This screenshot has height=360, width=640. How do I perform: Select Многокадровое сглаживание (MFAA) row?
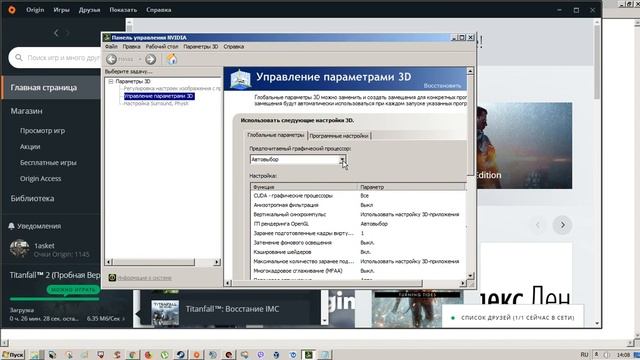point(358,271)
